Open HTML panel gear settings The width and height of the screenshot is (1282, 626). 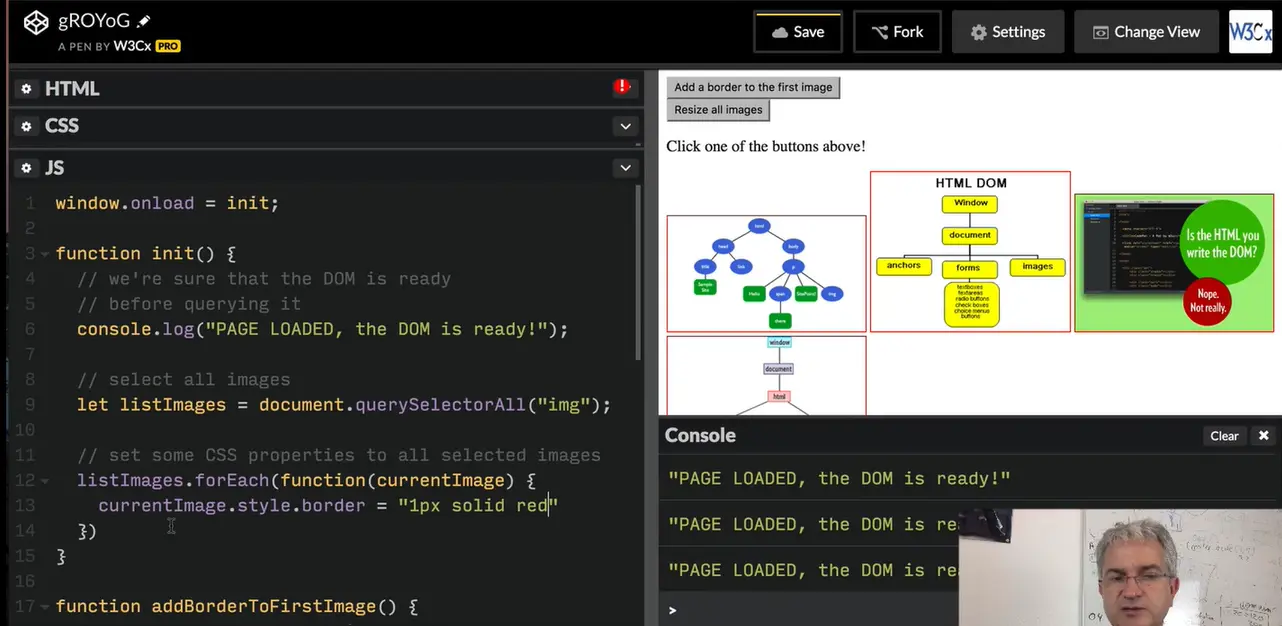tap(27, 89)
